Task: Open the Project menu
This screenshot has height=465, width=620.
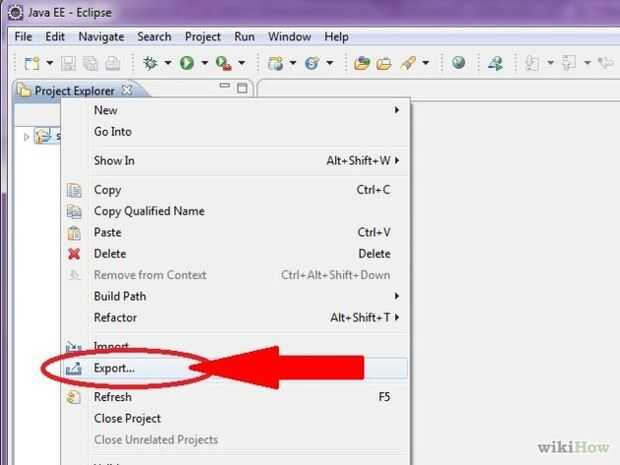Action: coord(202,37)
